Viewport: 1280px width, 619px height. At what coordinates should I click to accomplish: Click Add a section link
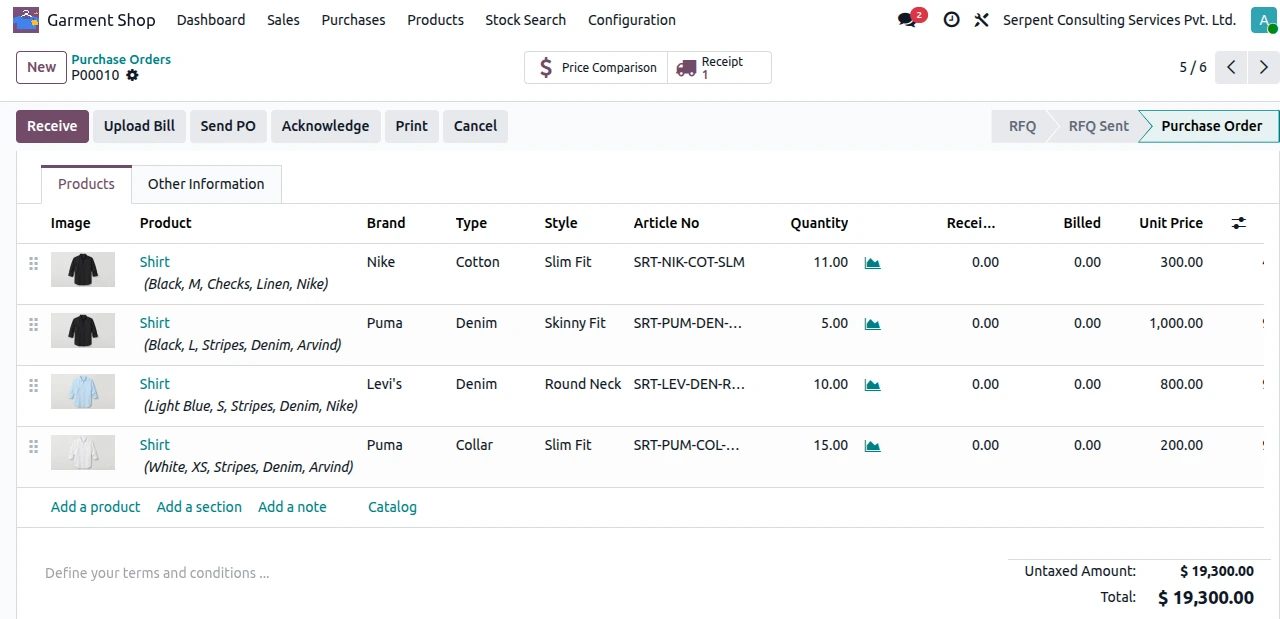coord(199,507)
